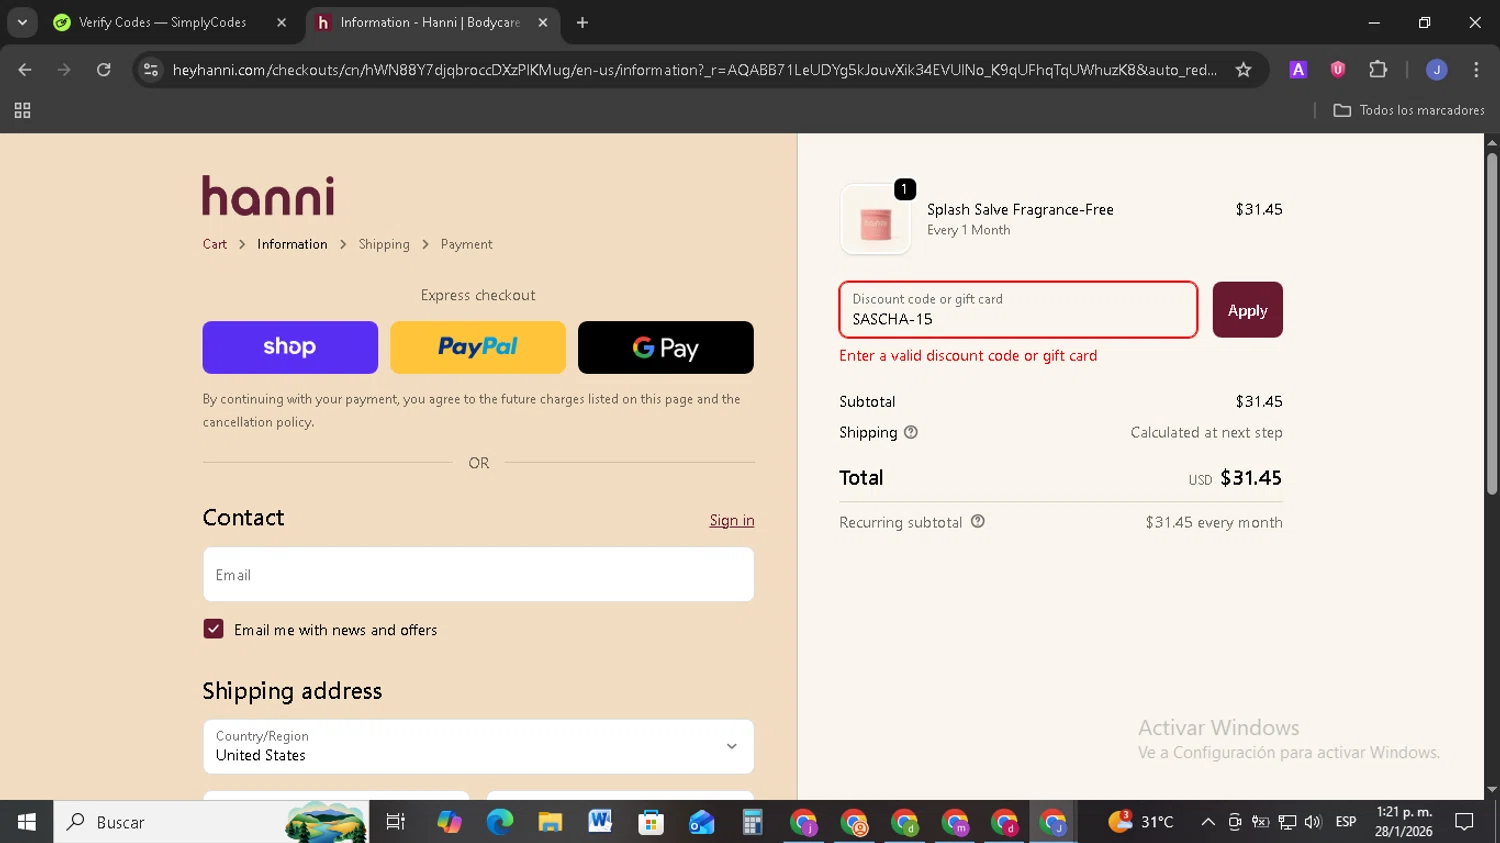
Task: Click the page vertical scrollbar
Action: [x=1491, y=325]
